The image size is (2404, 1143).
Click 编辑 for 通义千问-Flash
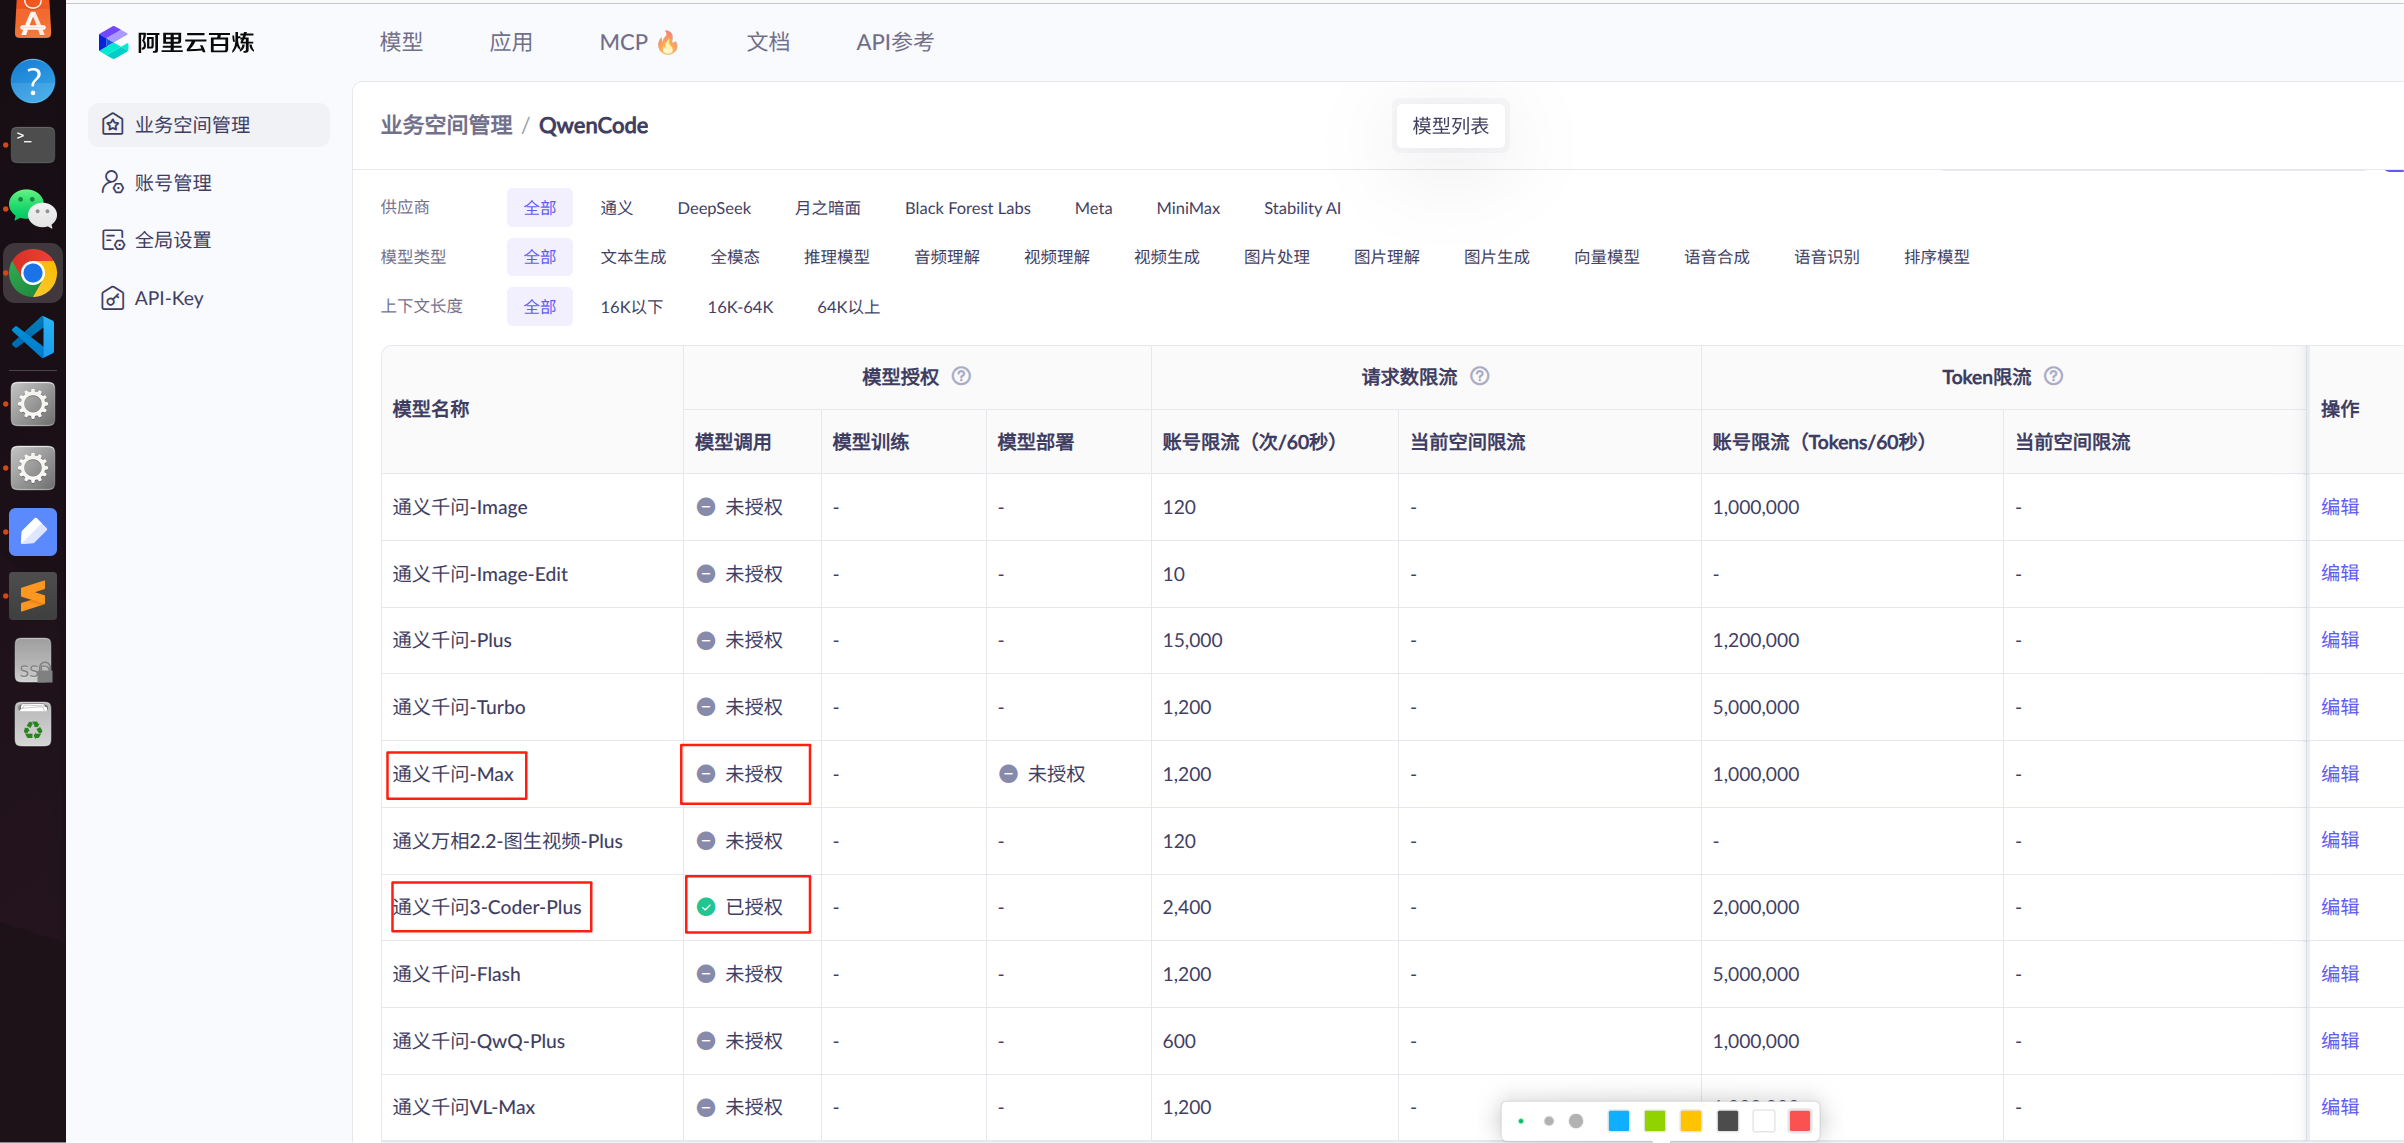click(2340, 974)
